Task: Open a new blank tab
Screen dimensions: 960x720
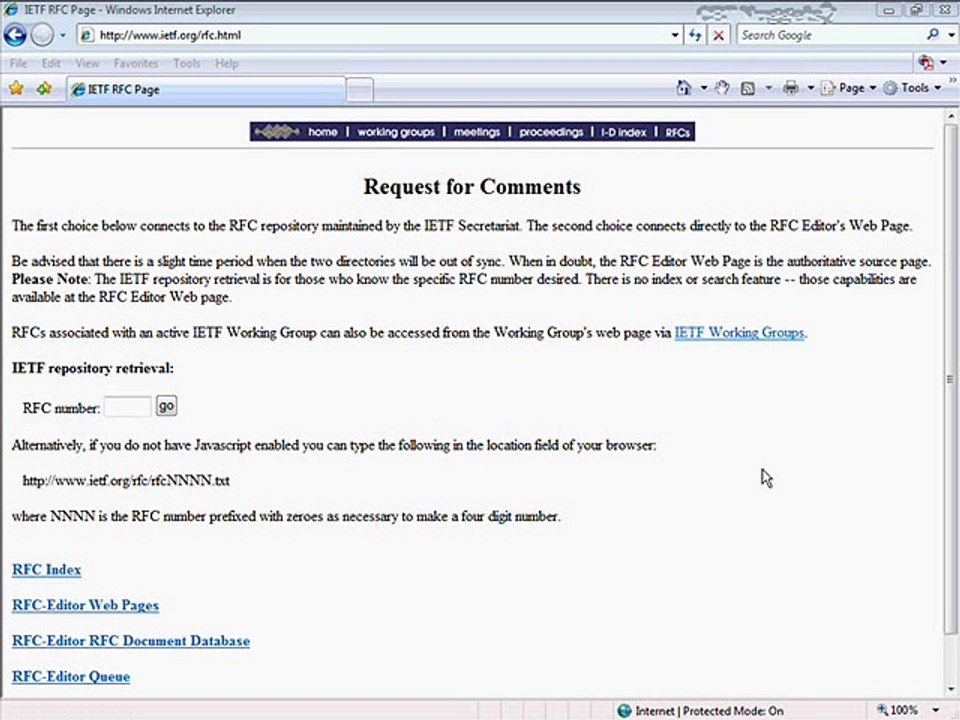Action: (x=360, y=90)
